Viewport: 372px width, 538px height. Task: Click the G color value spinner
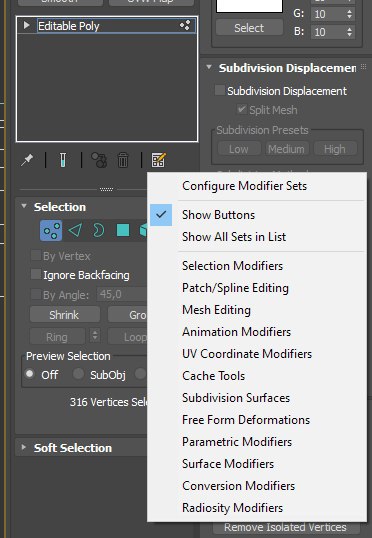pyautogui.click(x=349, y=14)
